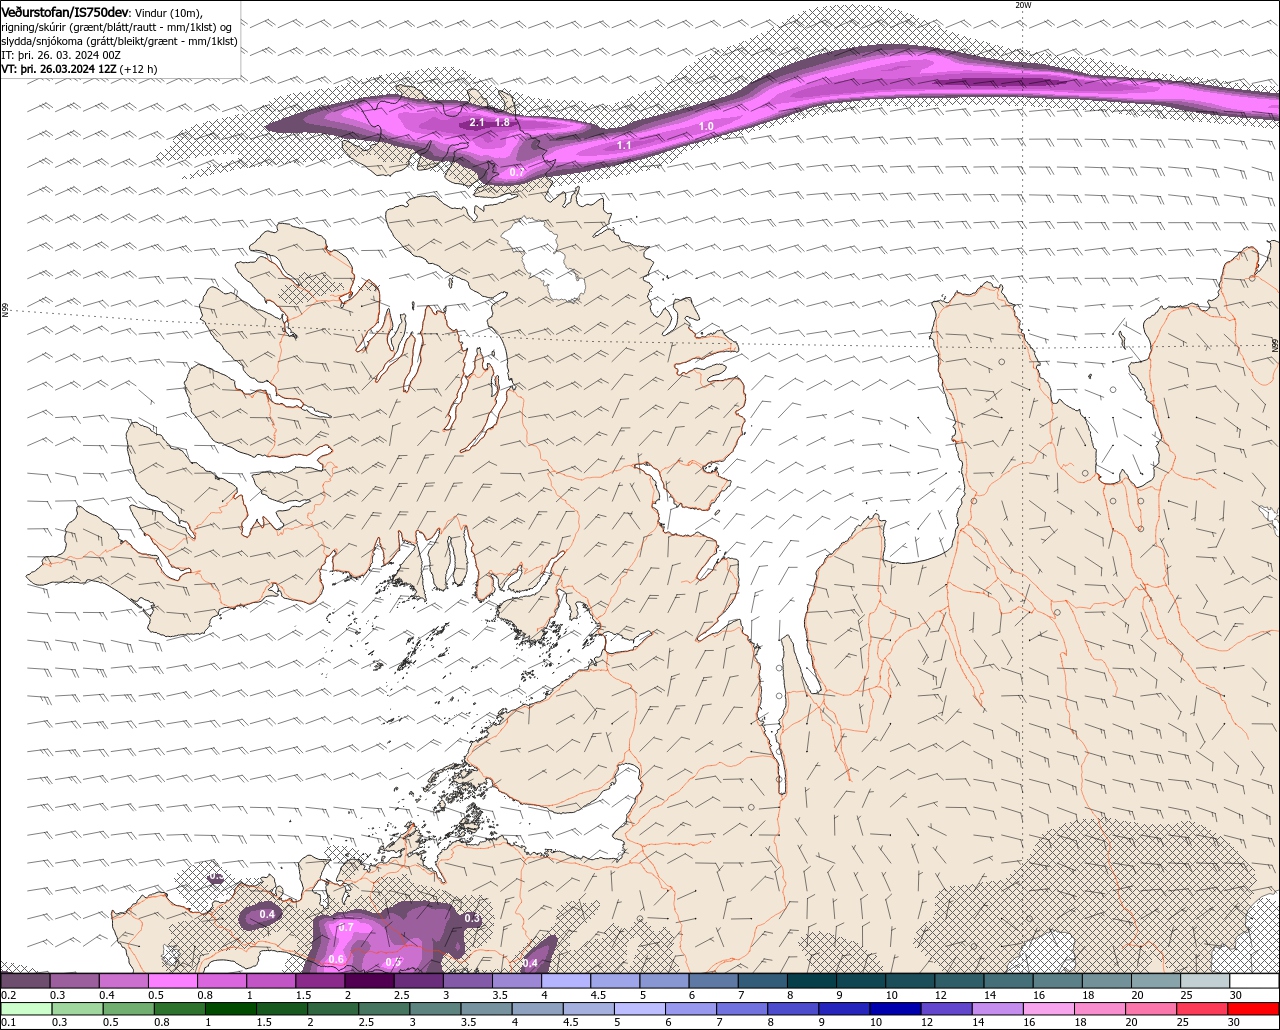The width and height of the screenshot is (1280, 1030).
Task: Select top legend swatch between 4 and 4.5
Action: pos(566,980)
